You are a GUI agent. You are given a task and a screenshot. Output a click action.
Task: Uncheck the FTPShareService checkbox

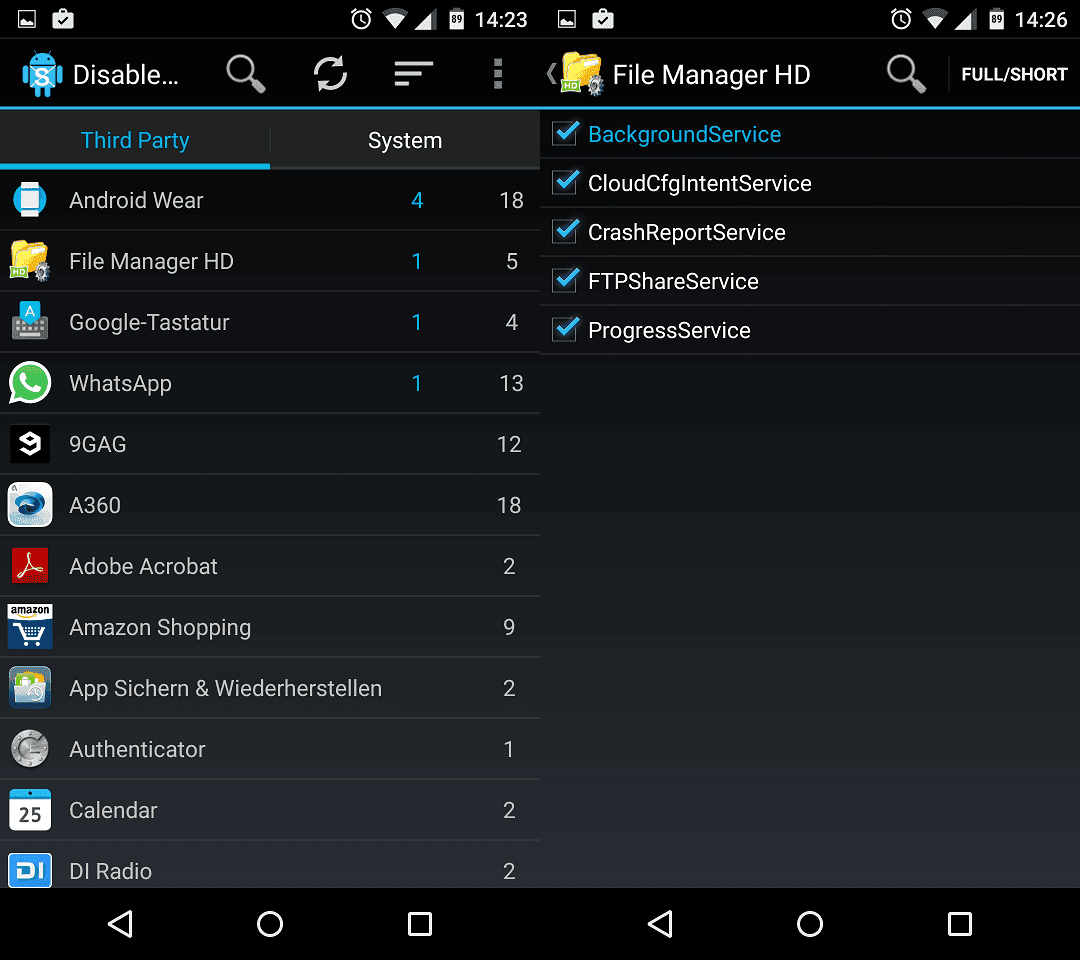tap(565, 280)
